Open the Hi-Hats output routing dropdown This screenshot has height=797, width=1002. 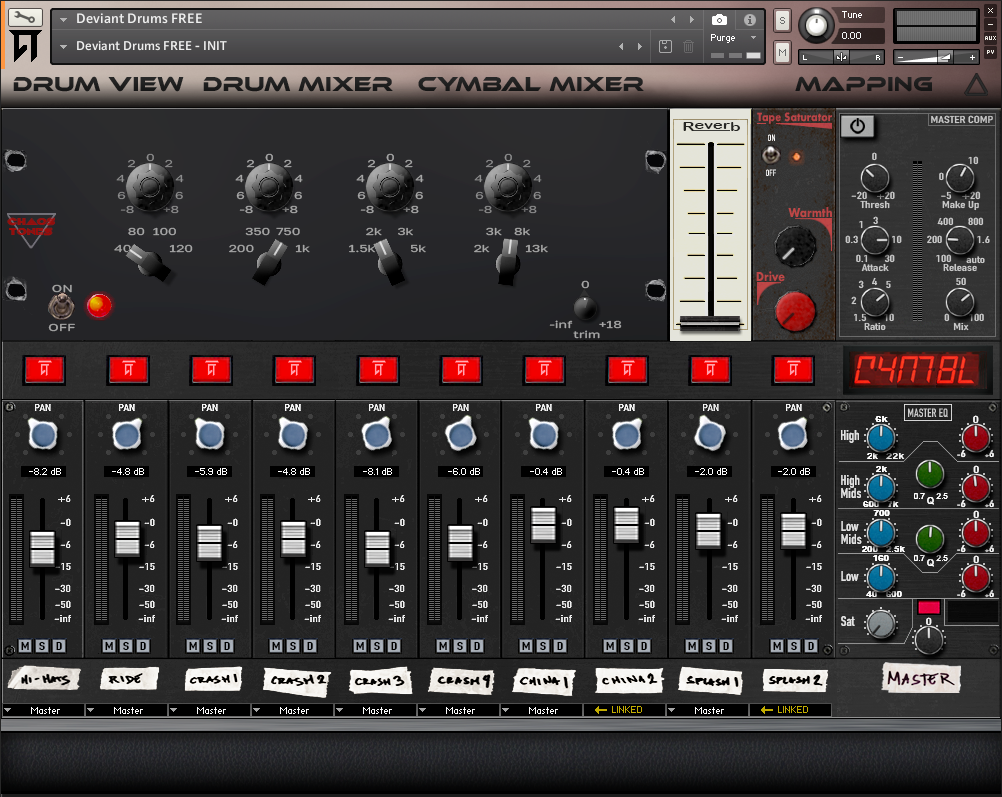pos(43,710)
